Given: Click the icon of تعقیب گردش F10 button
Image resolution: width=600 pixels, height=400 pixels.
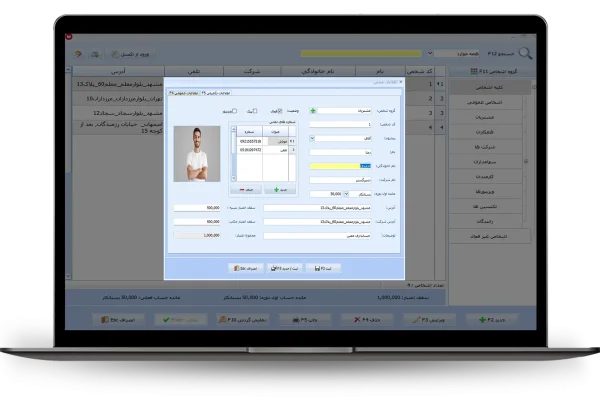Looking at the screenshot, I should tap(222, 319).
